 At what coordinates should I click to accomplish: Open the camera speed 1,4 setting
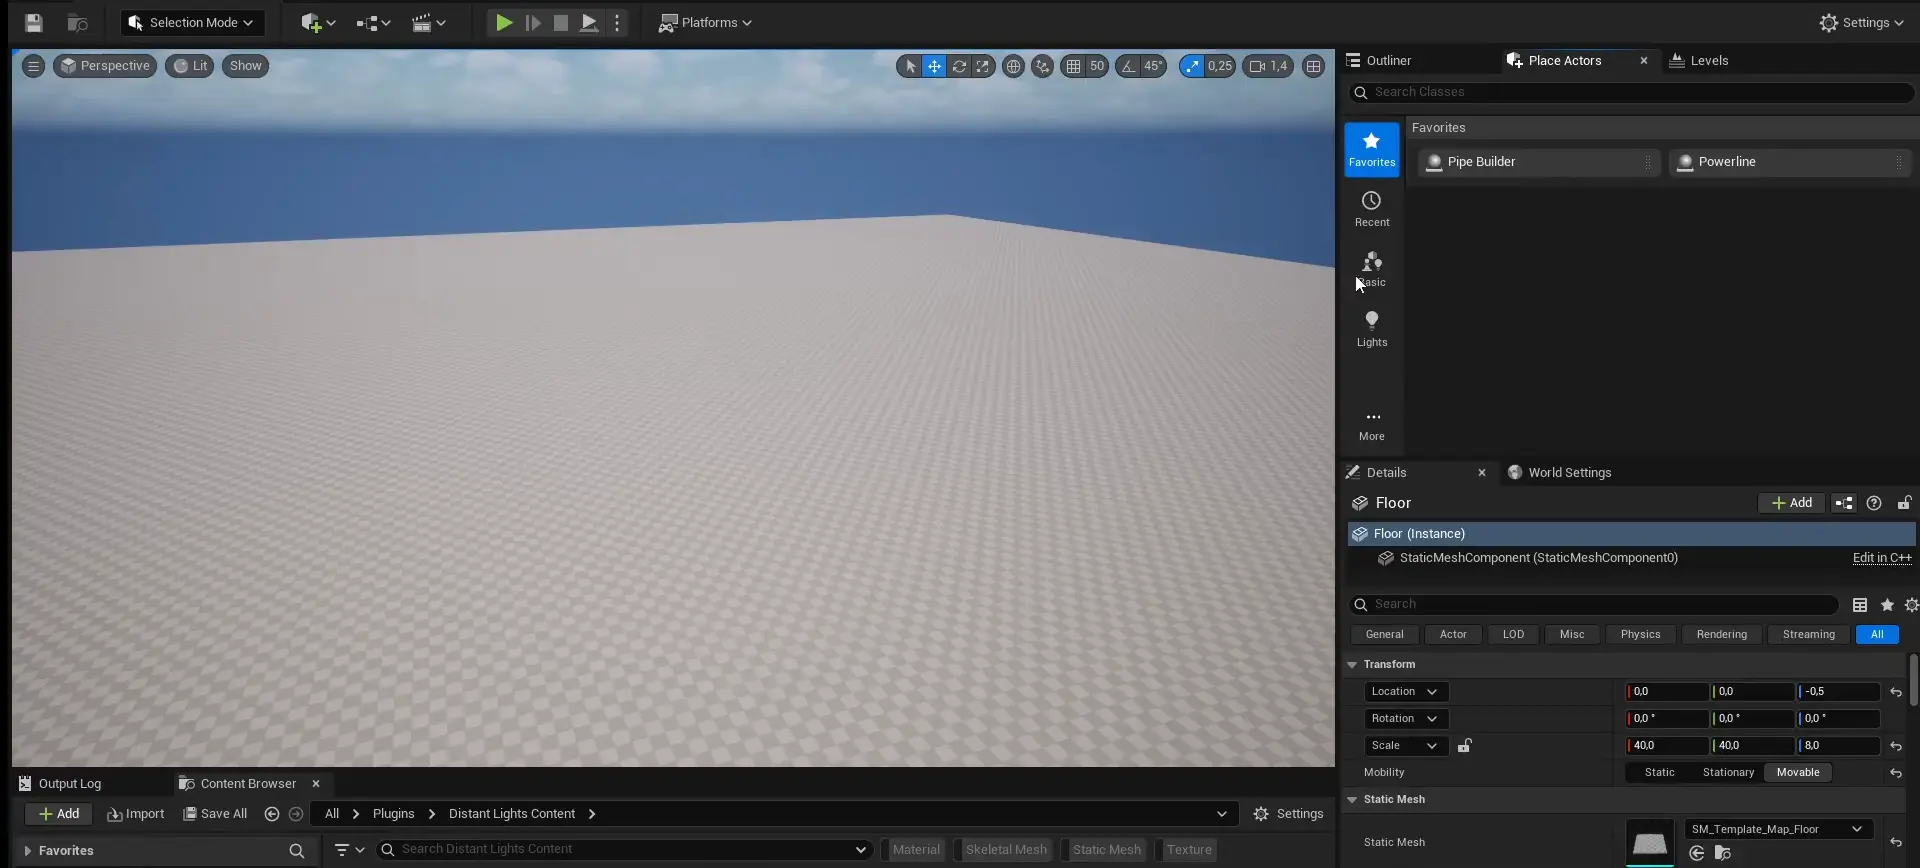[x=1268, y=66]
